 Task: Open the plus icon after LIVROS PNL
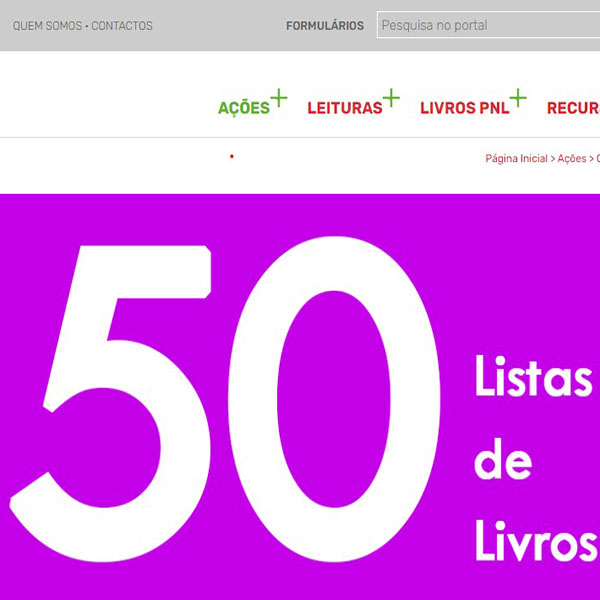(518, 98)
